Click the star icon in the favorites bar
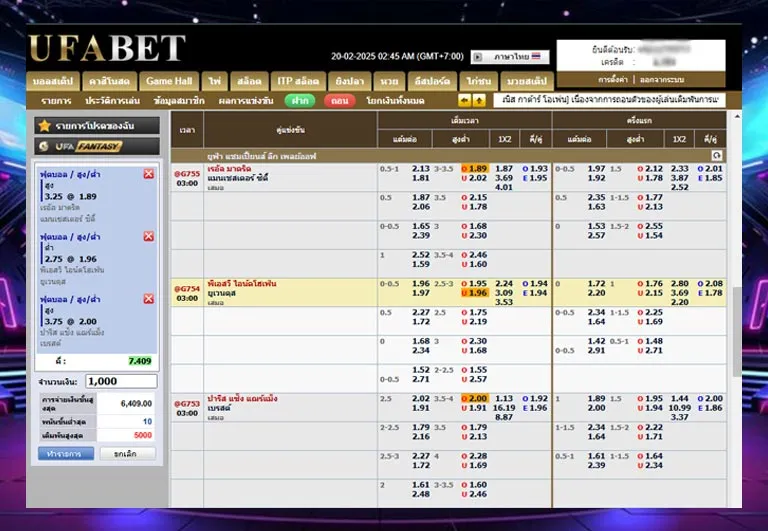Screen dimensions: 768x531 45,126
